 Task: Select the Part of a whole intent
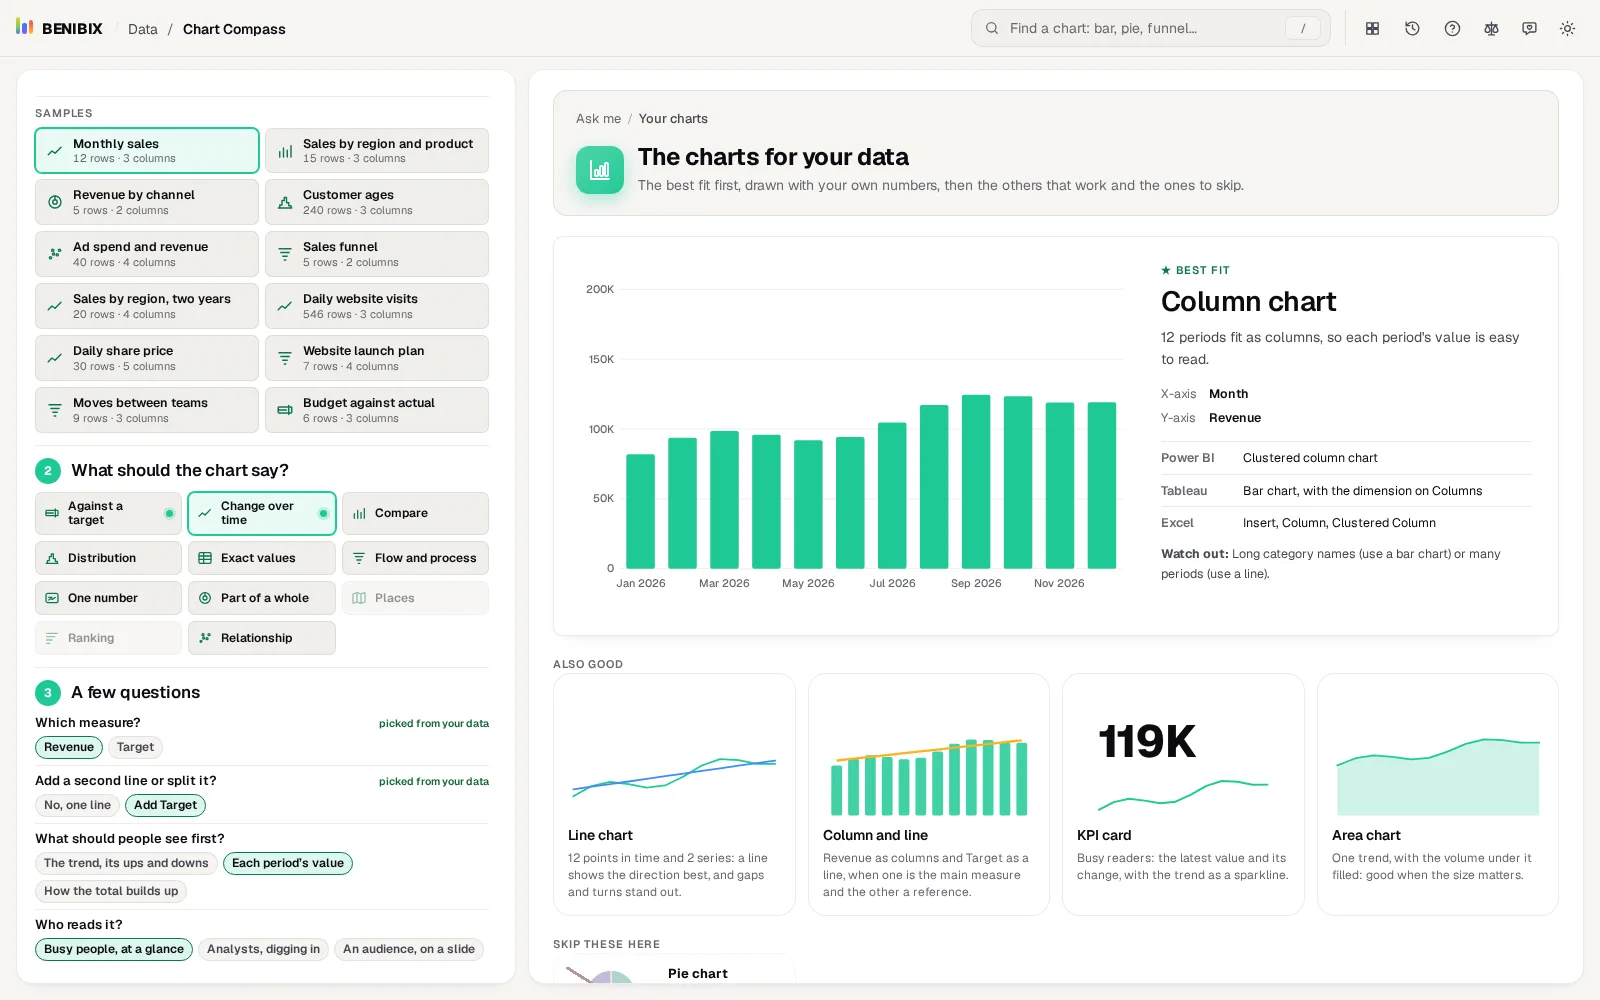(x=262, y=598)
